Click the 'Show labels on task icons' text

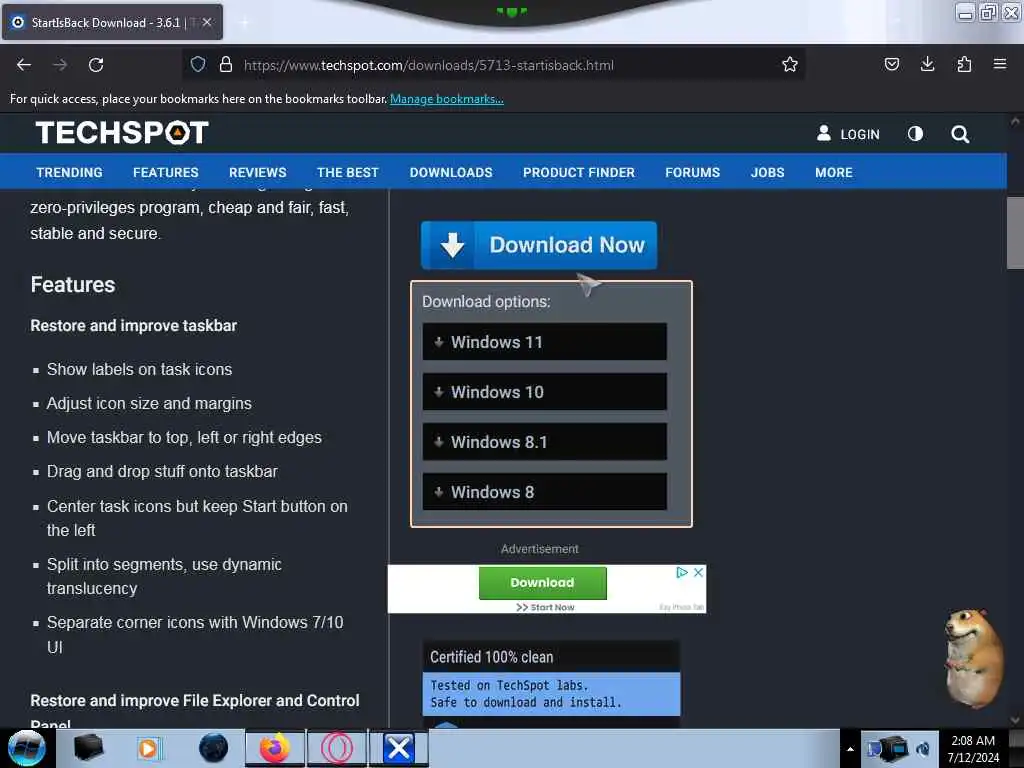[139, 369]
